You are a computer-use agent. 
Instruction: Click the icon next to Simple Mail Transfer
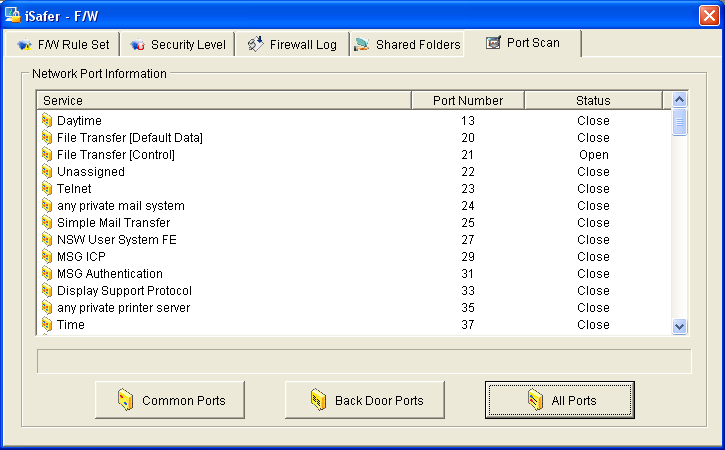[47, 223]
